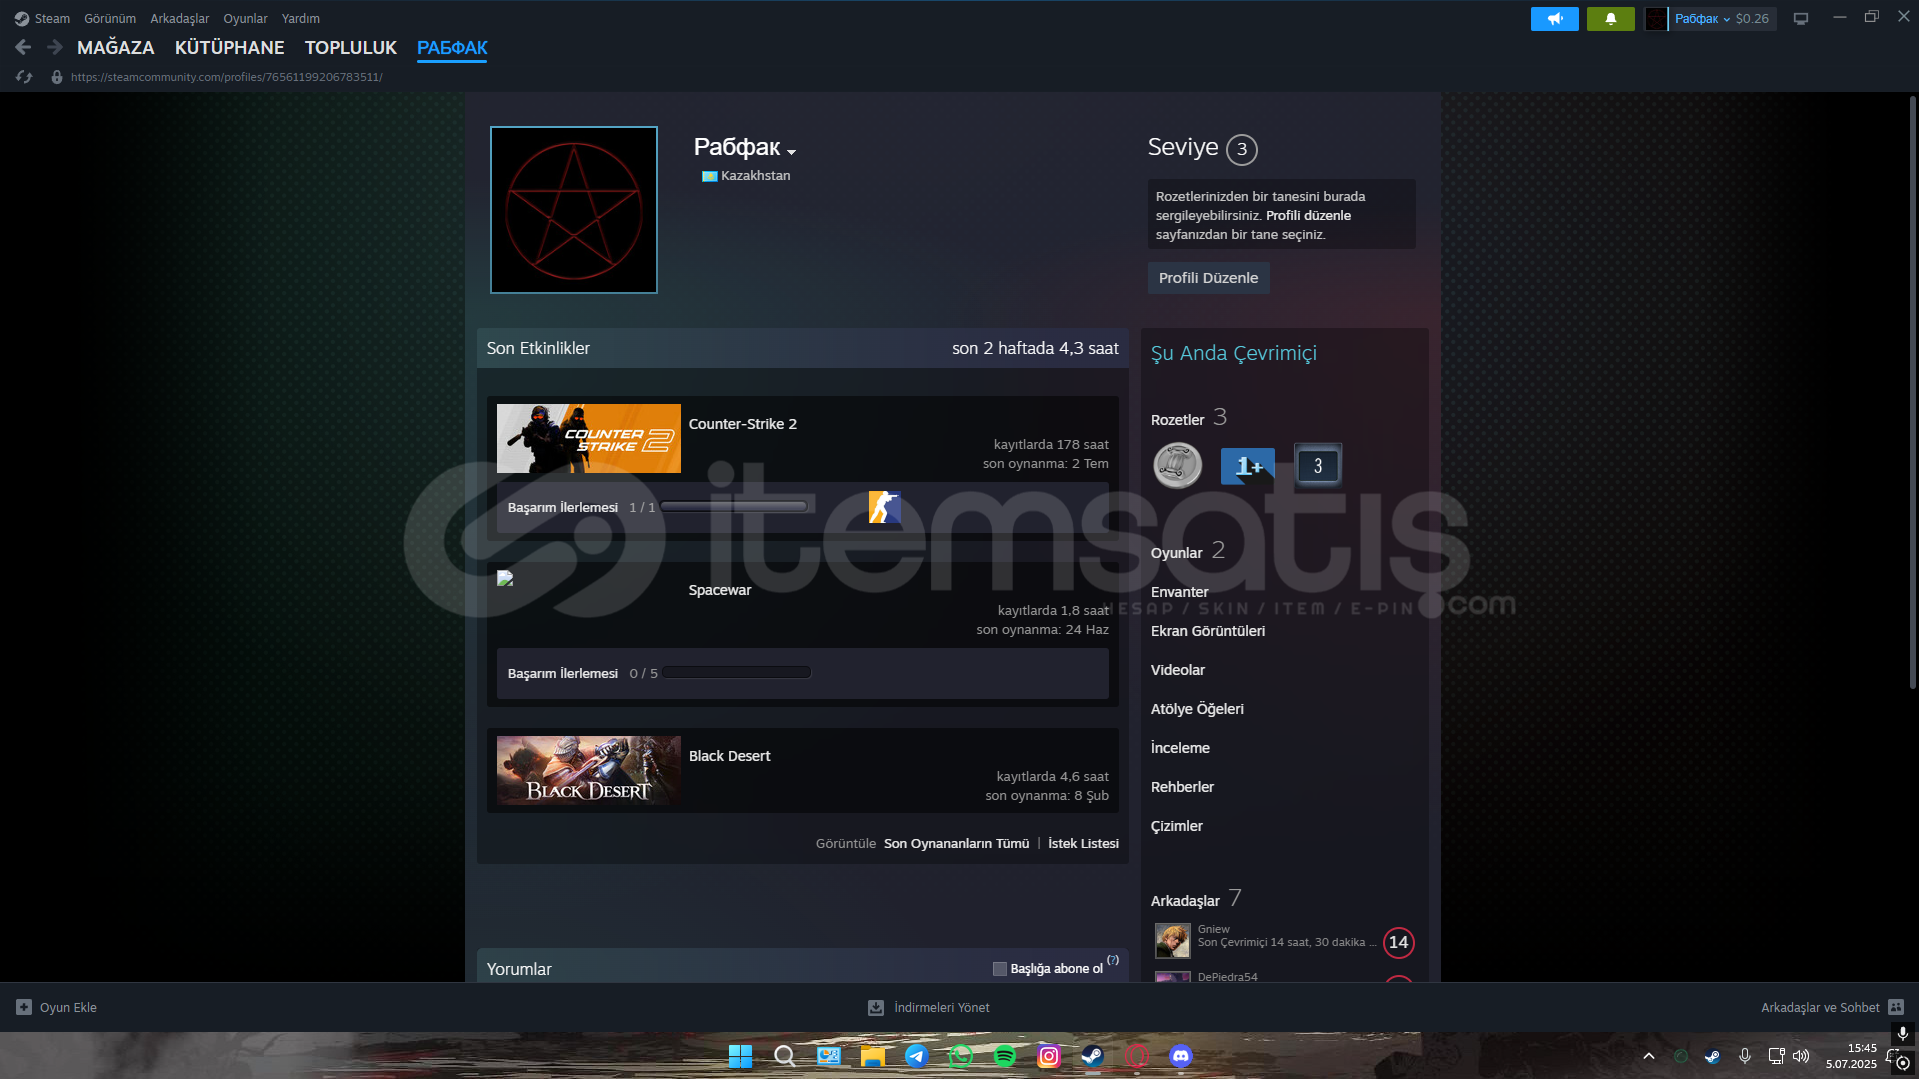Image resolution: width=1919 pixels, height=1079 pixels.
Task: Open the green notifications bell
Action: (x=1610, y=19)
